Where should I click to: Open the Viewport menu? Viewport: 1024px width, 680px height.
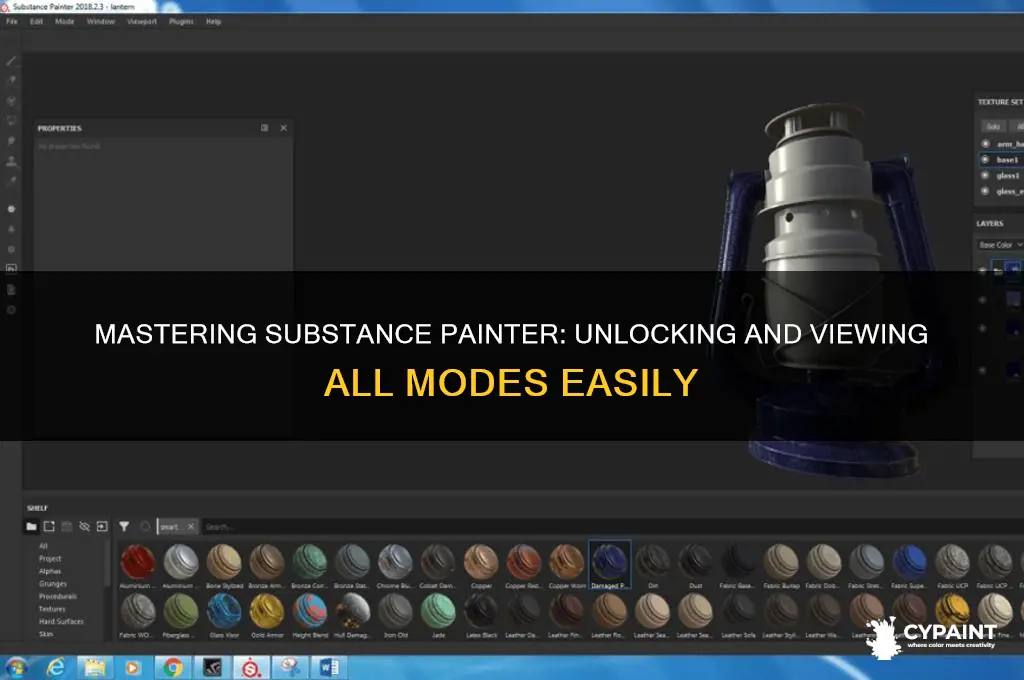pyautogui.click(x=142, y=22)
